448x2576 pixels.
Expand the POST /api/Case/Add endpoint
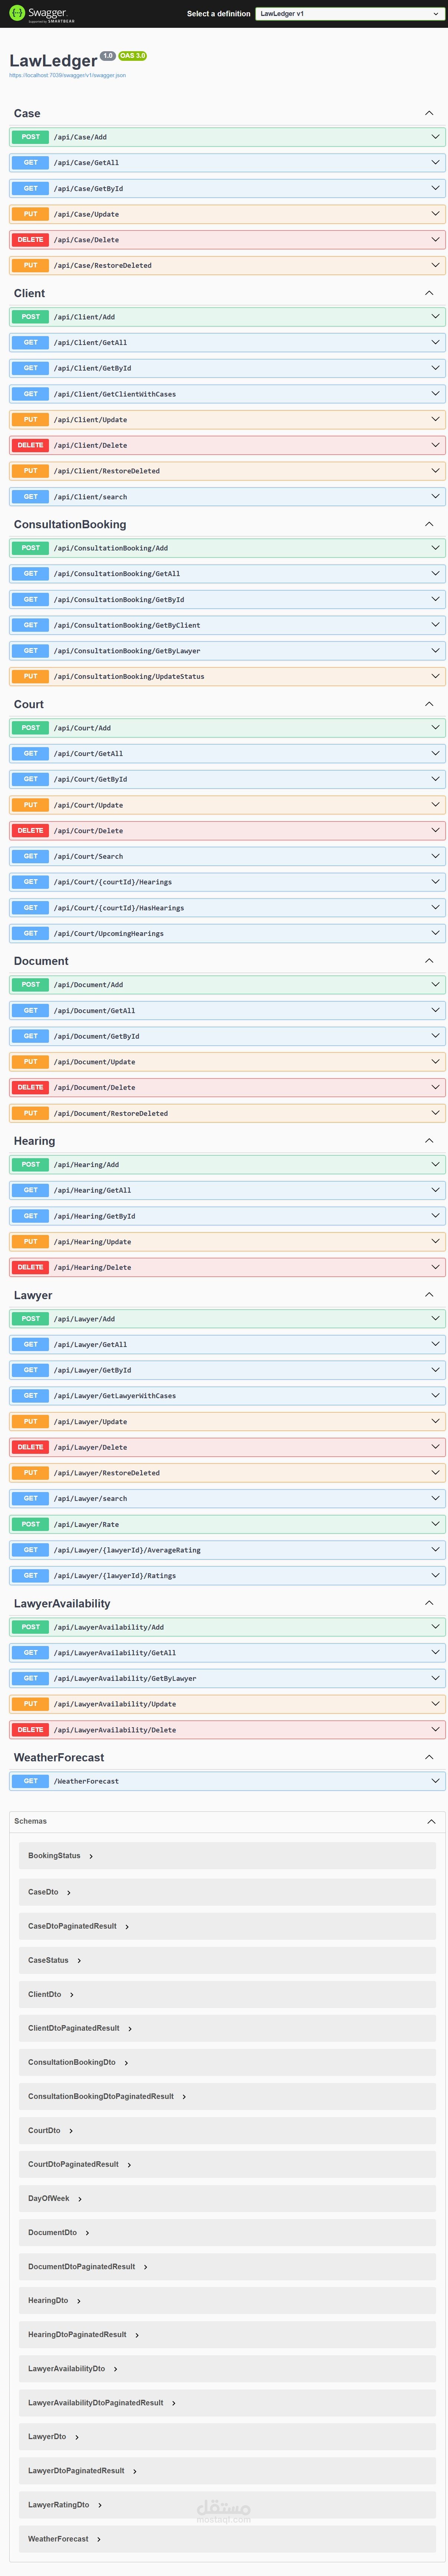coord(80,137)
